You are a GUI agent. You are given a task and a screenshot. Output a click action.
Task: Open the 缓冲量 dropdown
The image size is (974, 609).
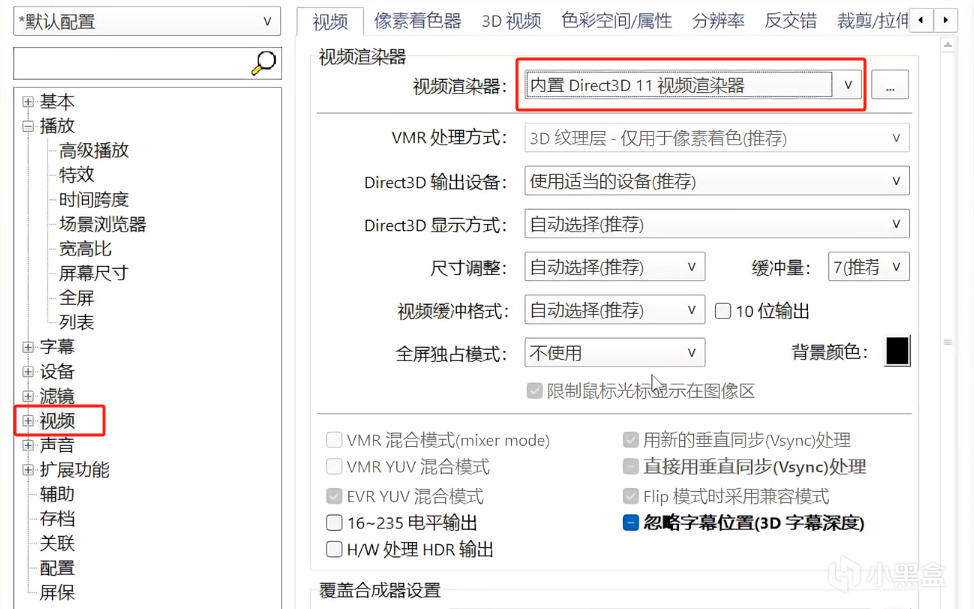coord(868,267)
